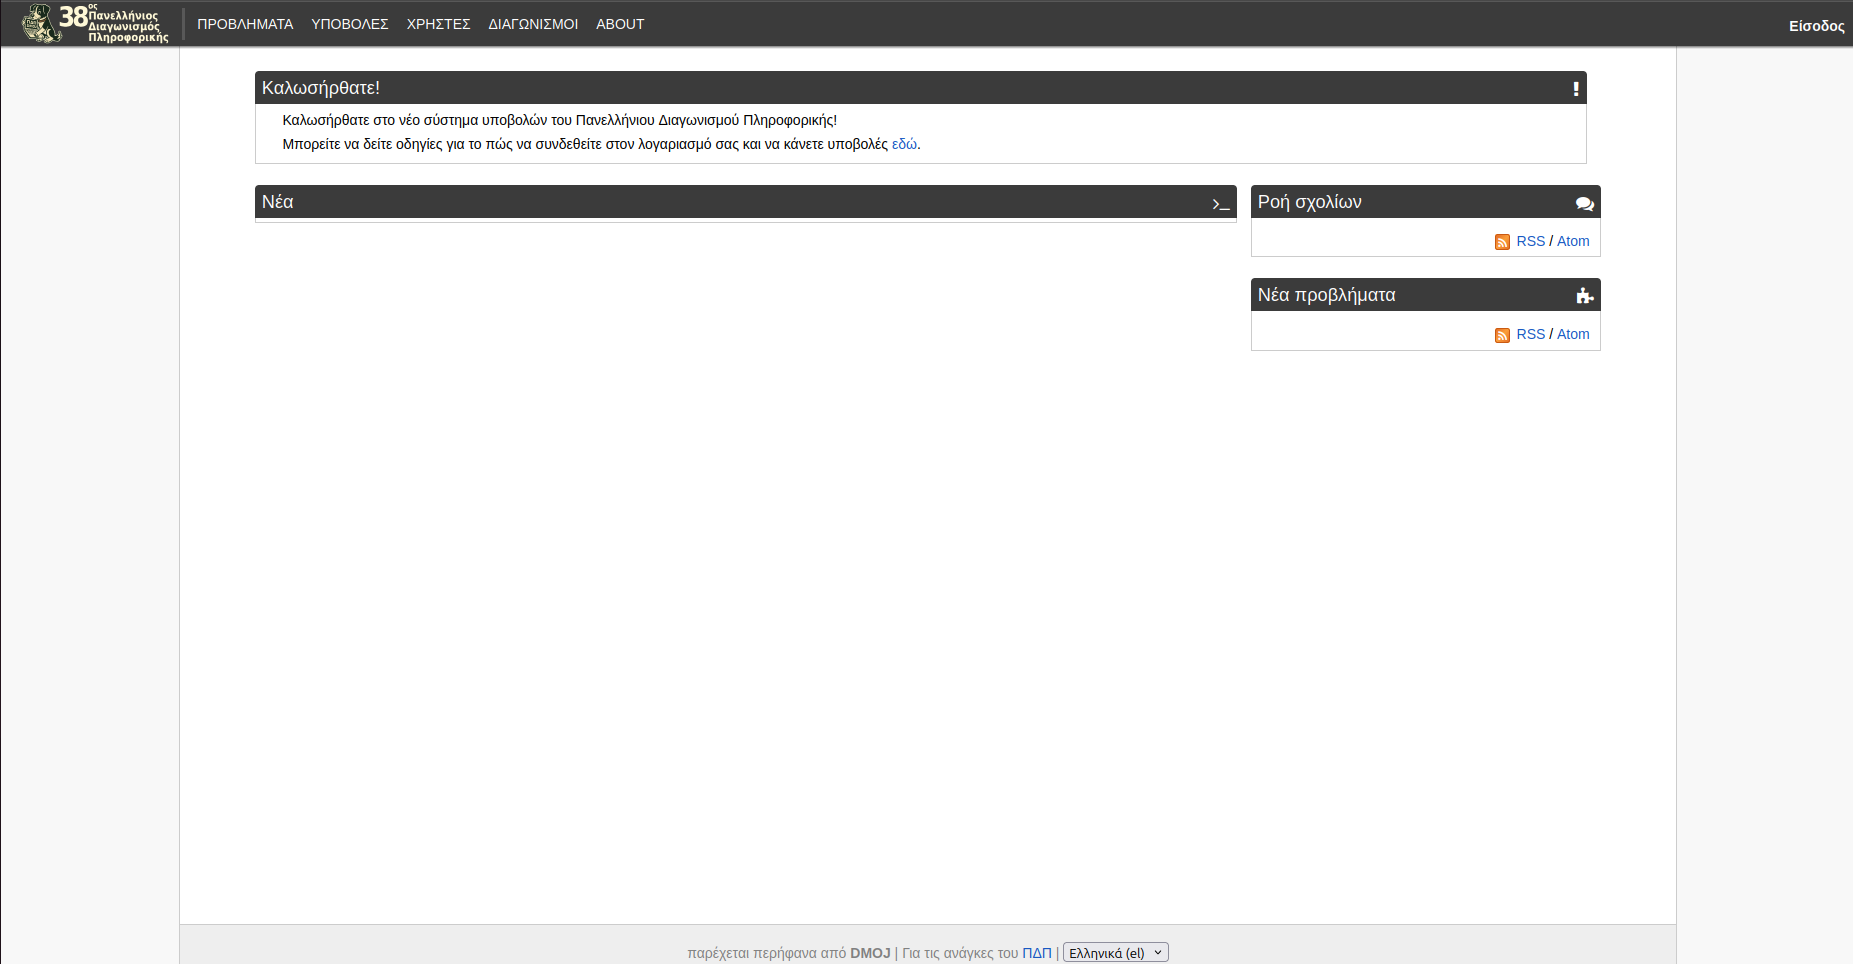This screenshot has width=1853, height=964.
Task: Open the ABOUT page
Action: click(x=620, y=24)
